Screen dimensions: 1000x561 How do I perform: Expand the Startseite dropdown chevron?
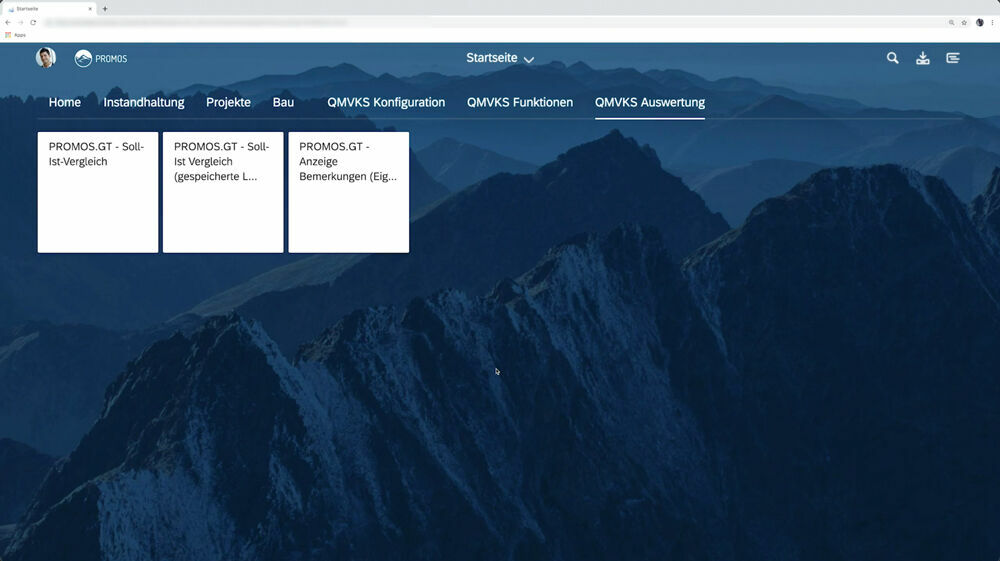click(x=529, y=60)
